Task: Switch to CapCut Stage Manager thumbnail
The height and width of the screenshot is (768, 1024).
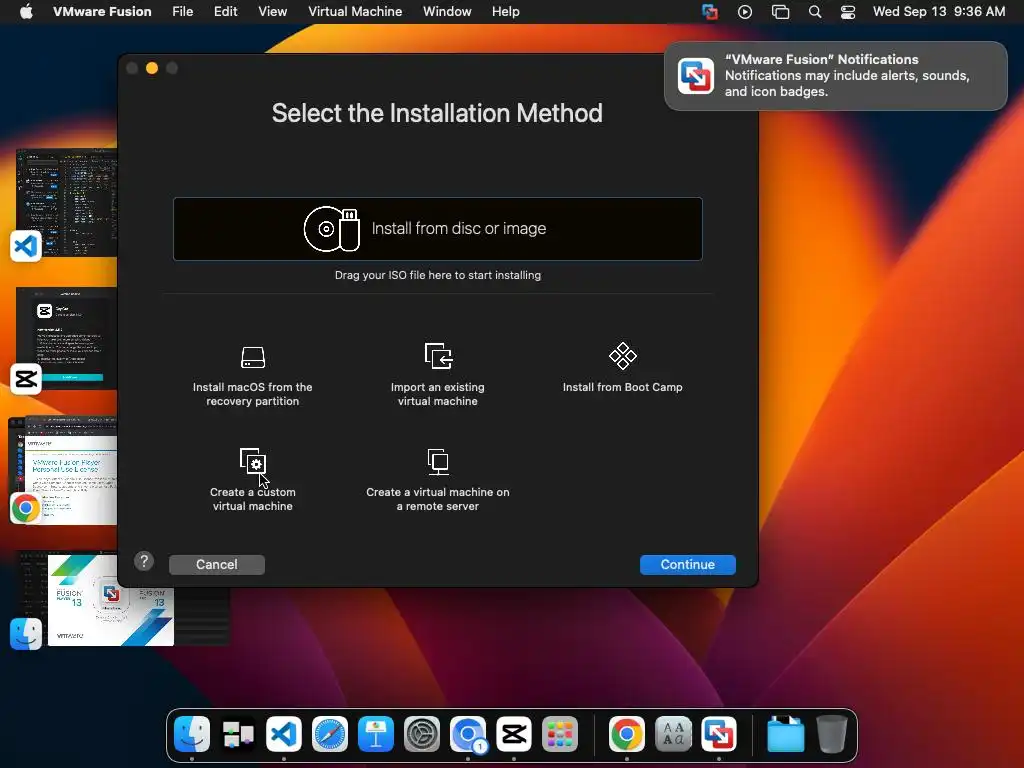Action: 67,338
